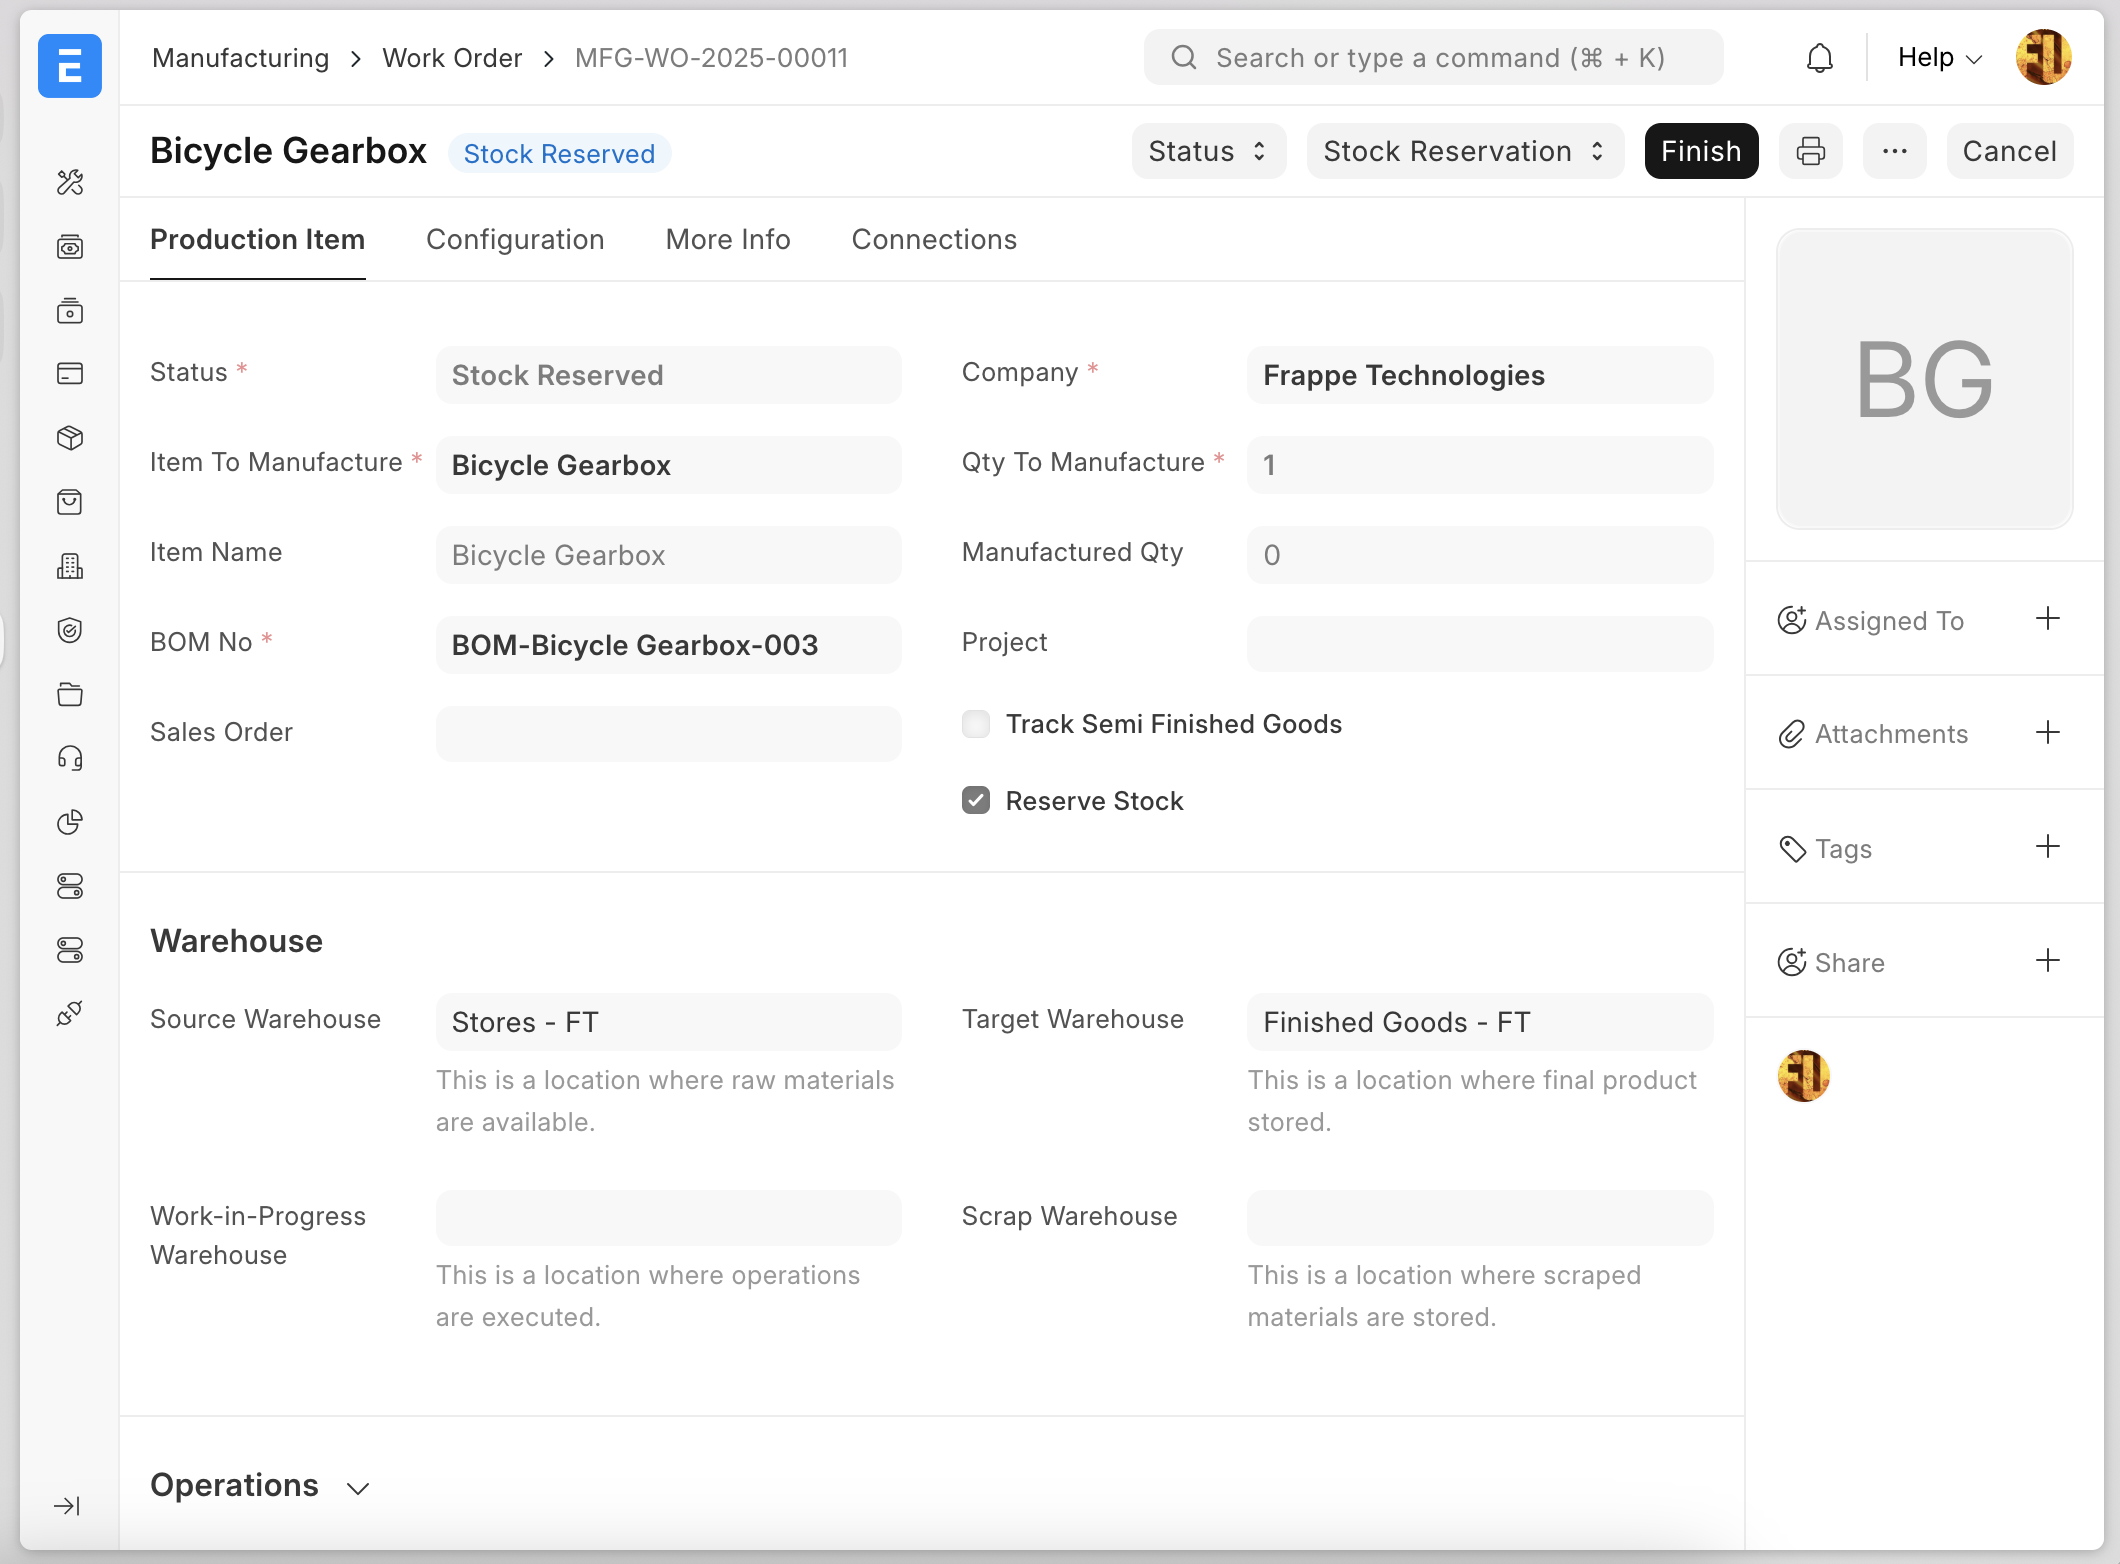
Task: Open the pie chart sidebar icon
Action: pos(70,822)
